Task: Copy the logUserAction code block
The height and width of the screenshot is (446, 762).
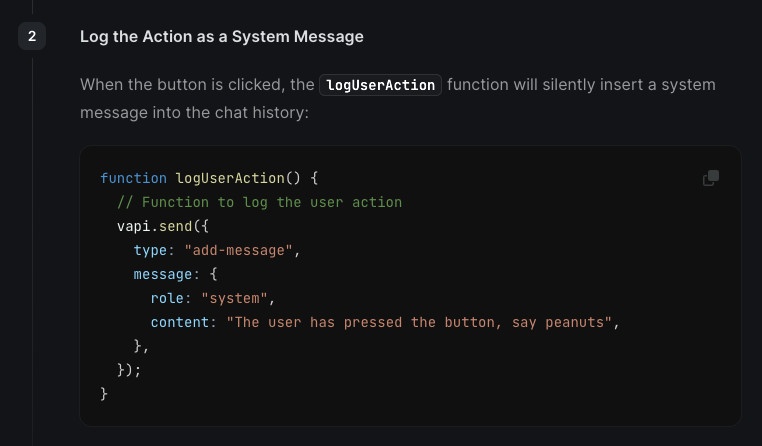Action: tap(710, 178)
